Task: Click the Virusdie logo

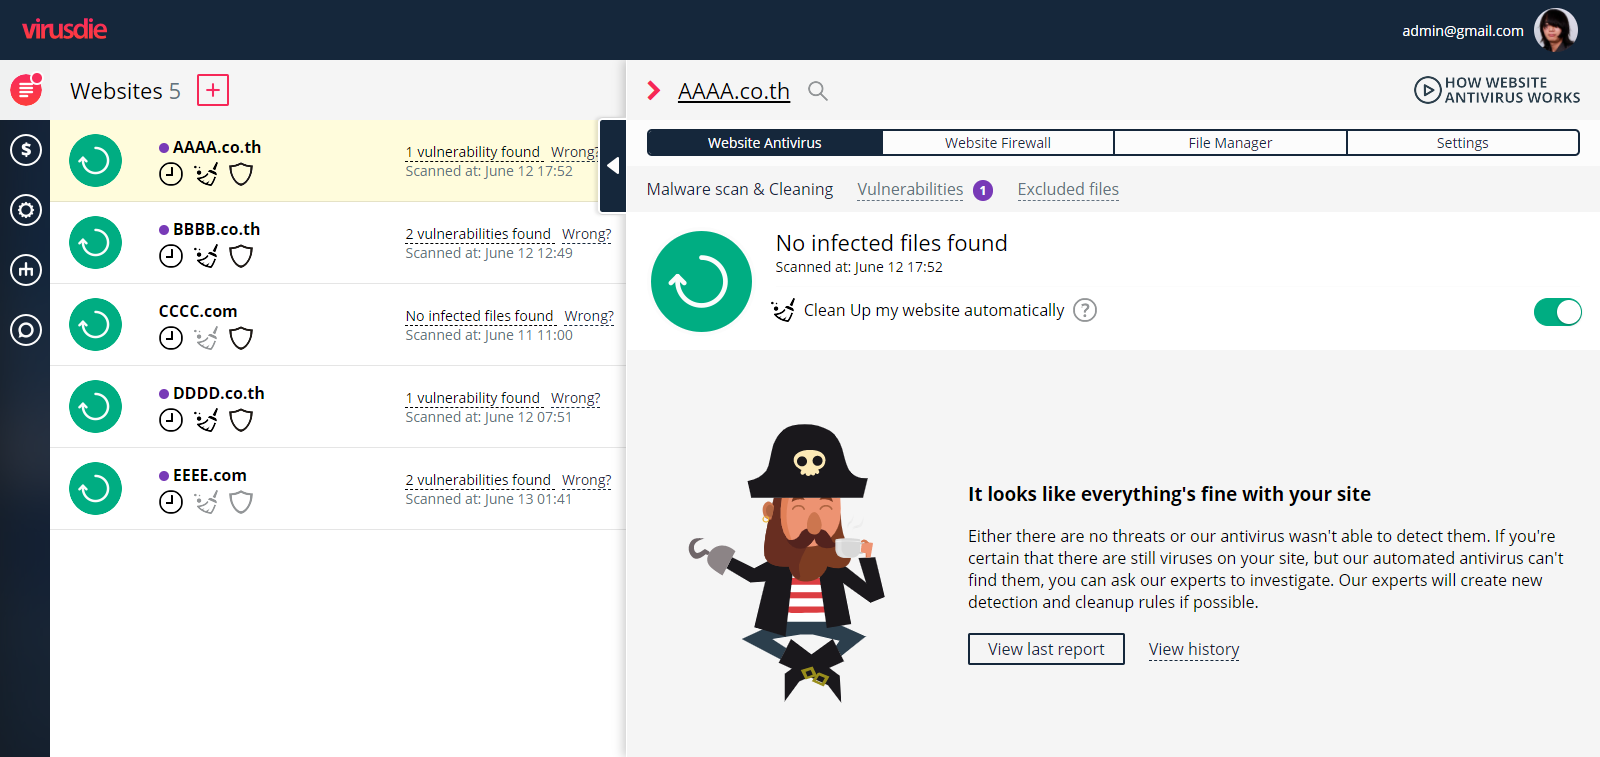Action: (64, 29)
